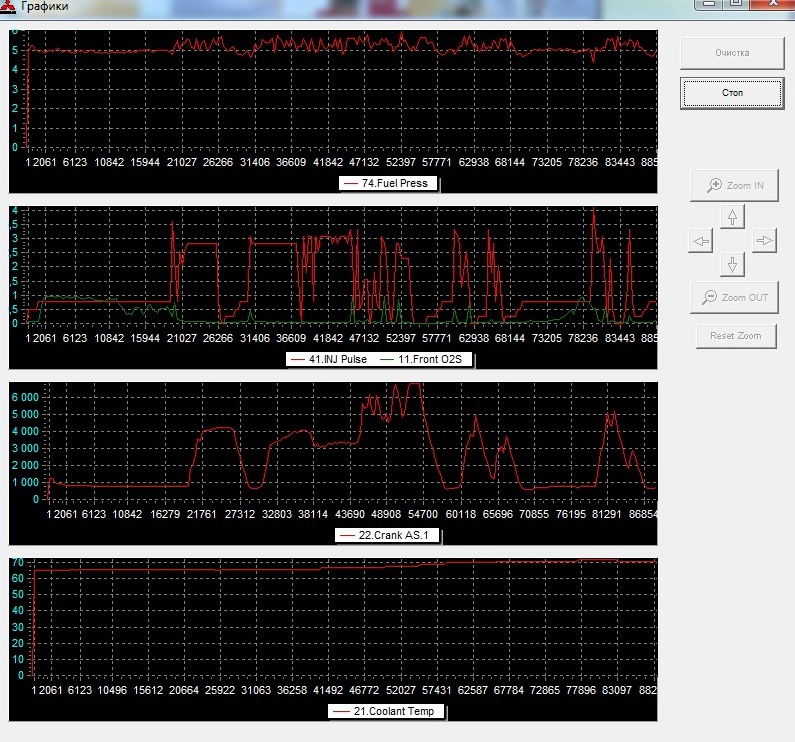The width and height of the screenshot is (795, 742).
Task: Select the 41.INJ Pulse legend entry
Action: pos(332,359)
